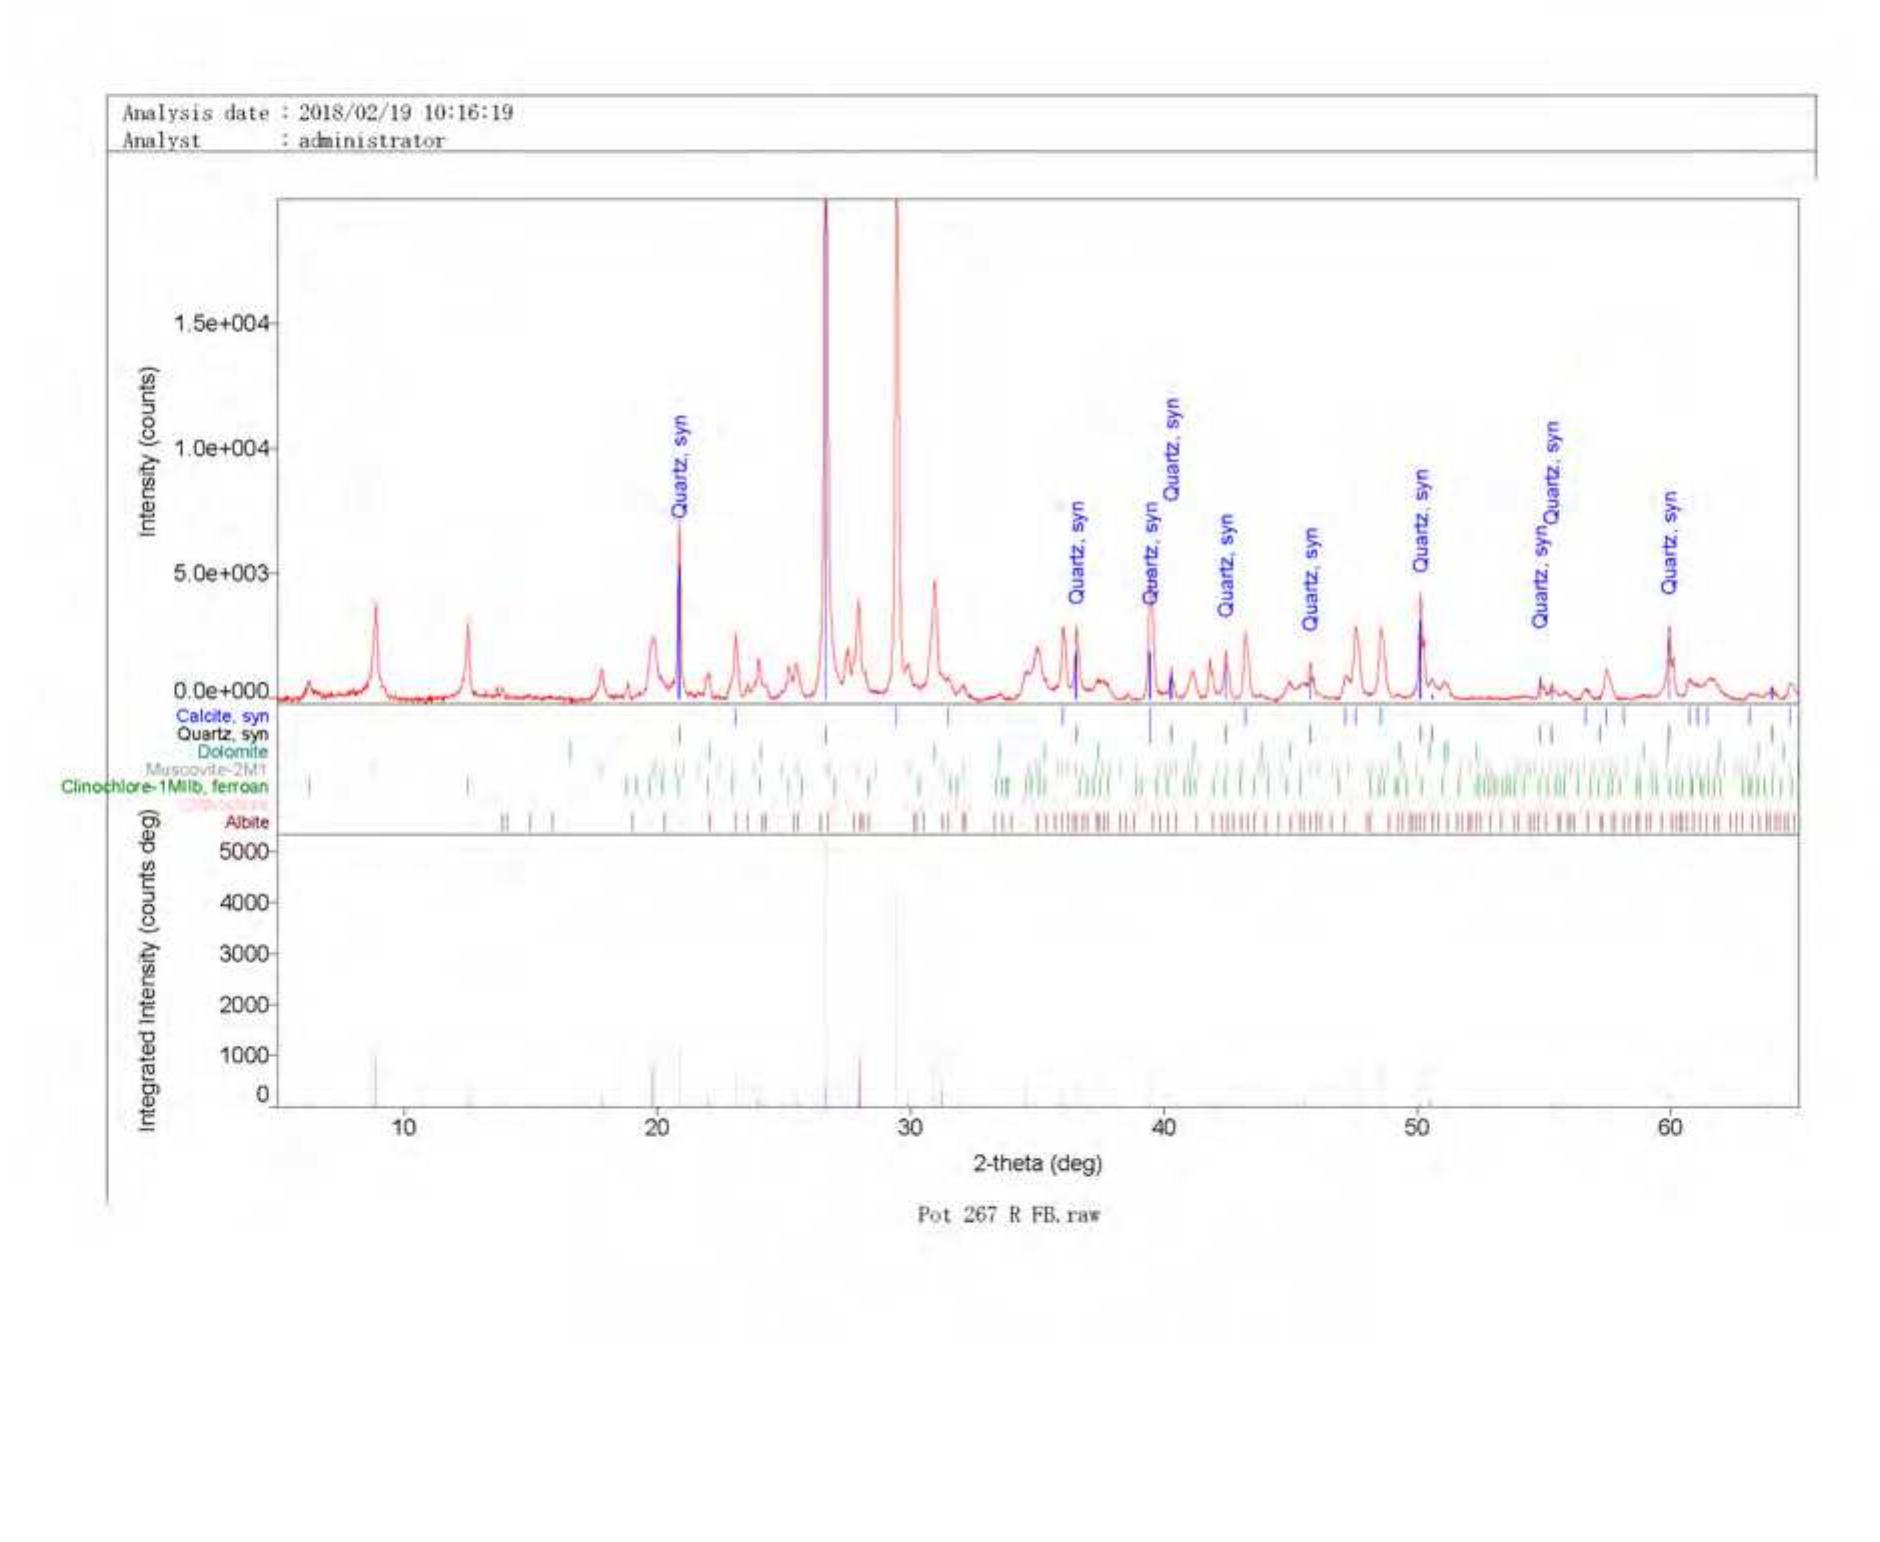Click the 2-theta (deg) axis title
This screenshot has height=1542, width=1880.
point(1037,1163)
